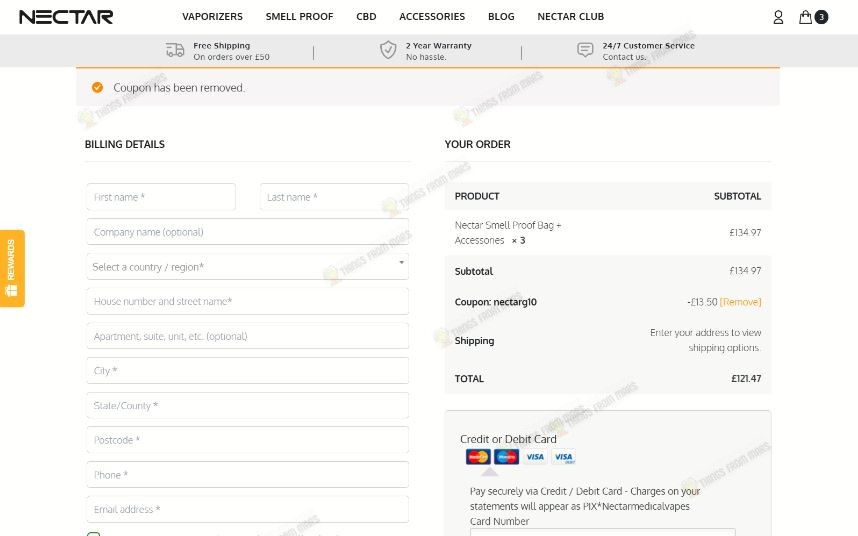Click the free shipping truck icon
The width and height of the screenshot is (858, 536).
coord(175,50)
